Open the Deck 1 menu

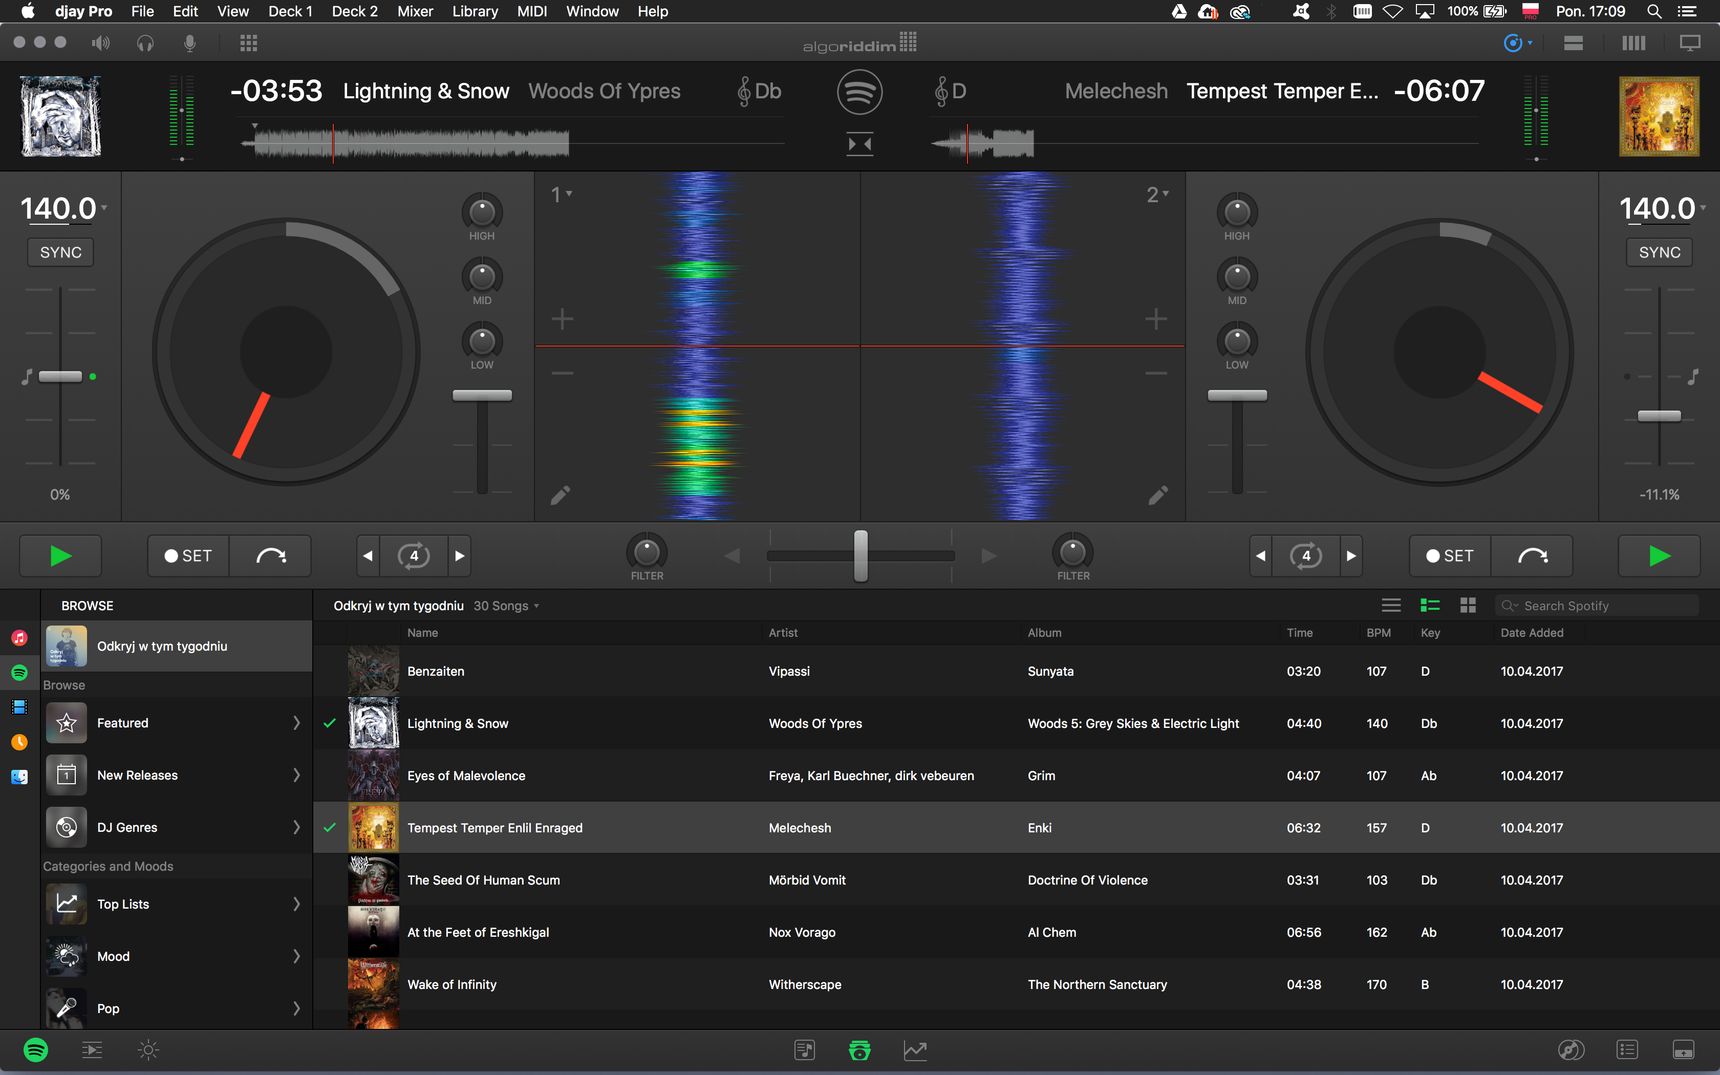tap(290, 11)
